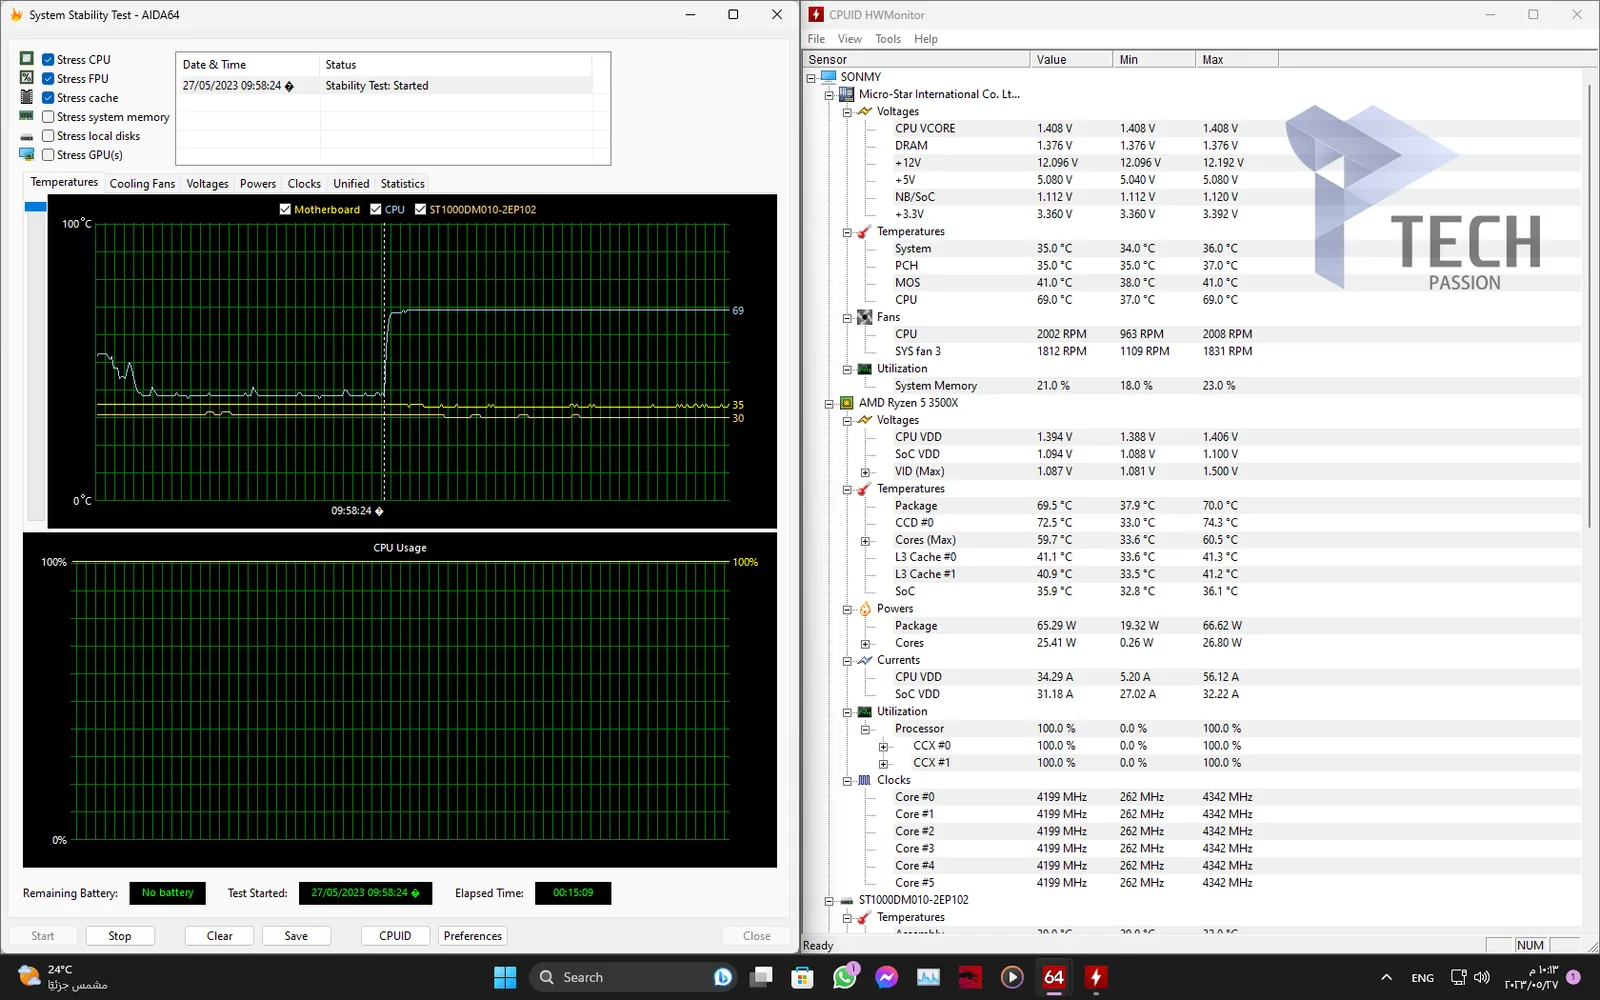Open WhatsApp from the taskbar

click(845, 977)
